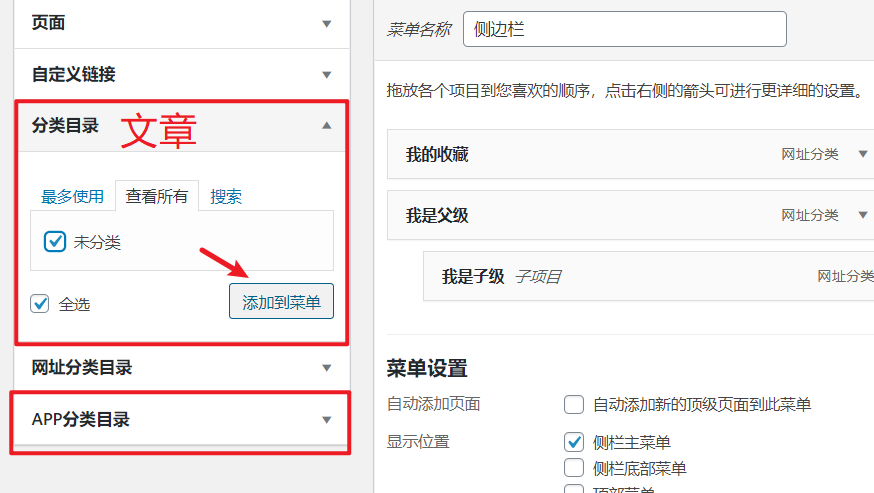The image size is (874, 493).
Task: Open the 搜索 tab
Action: point(226,196)
